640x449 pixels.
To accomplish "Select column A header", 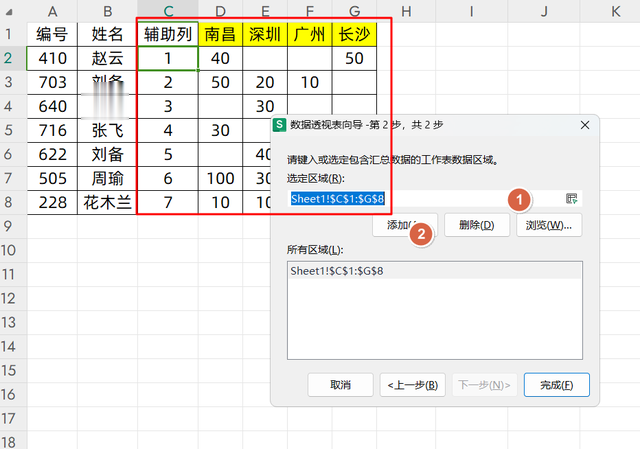I will [52, 11].
